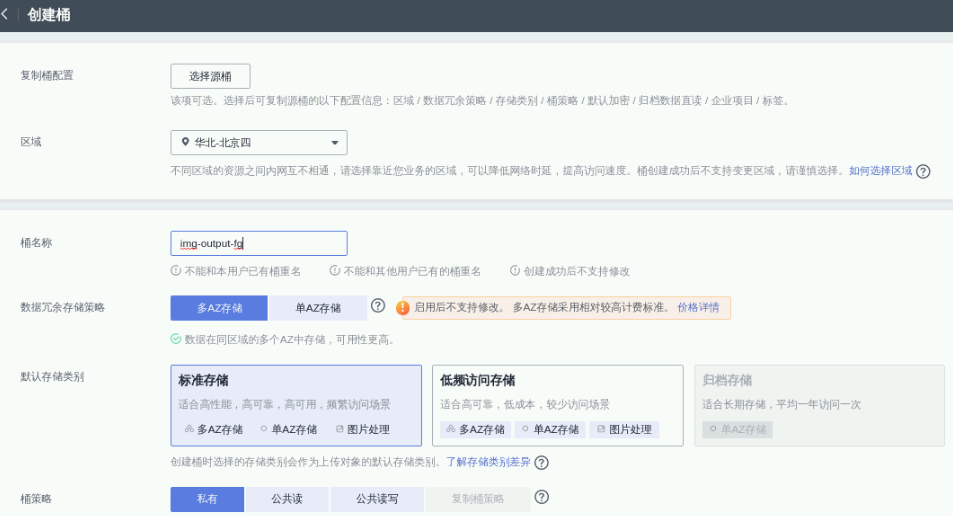Expand region list using dropdown arrow
The image size is (953, 516).
coord(334,144)
